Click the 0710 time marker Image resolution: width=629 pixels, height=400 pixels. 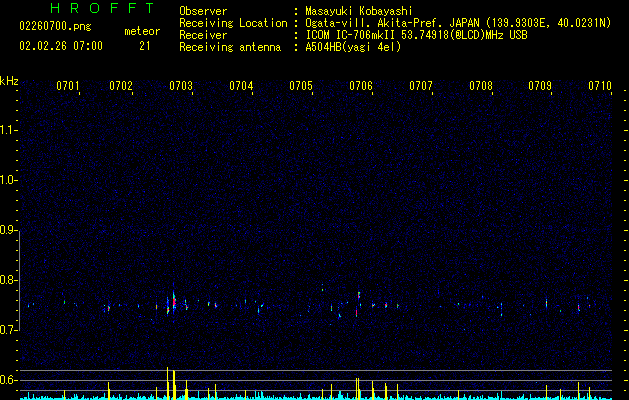(600, 86)
